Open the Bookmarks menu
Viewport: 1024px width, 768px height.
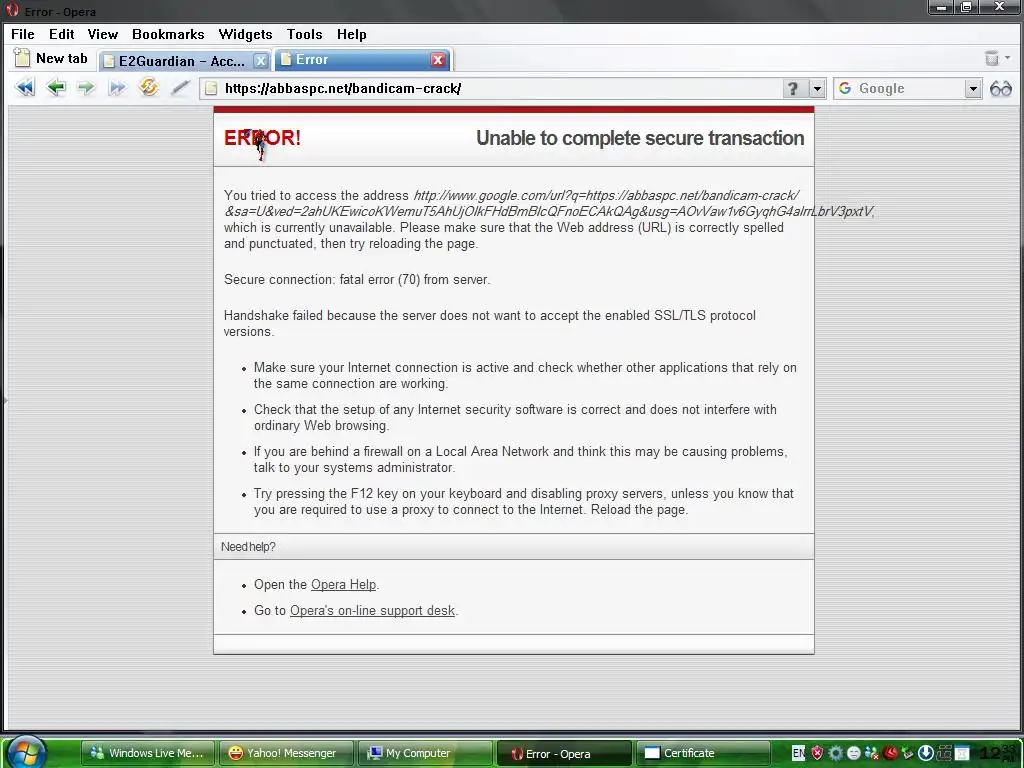click(x=168, y=34)
